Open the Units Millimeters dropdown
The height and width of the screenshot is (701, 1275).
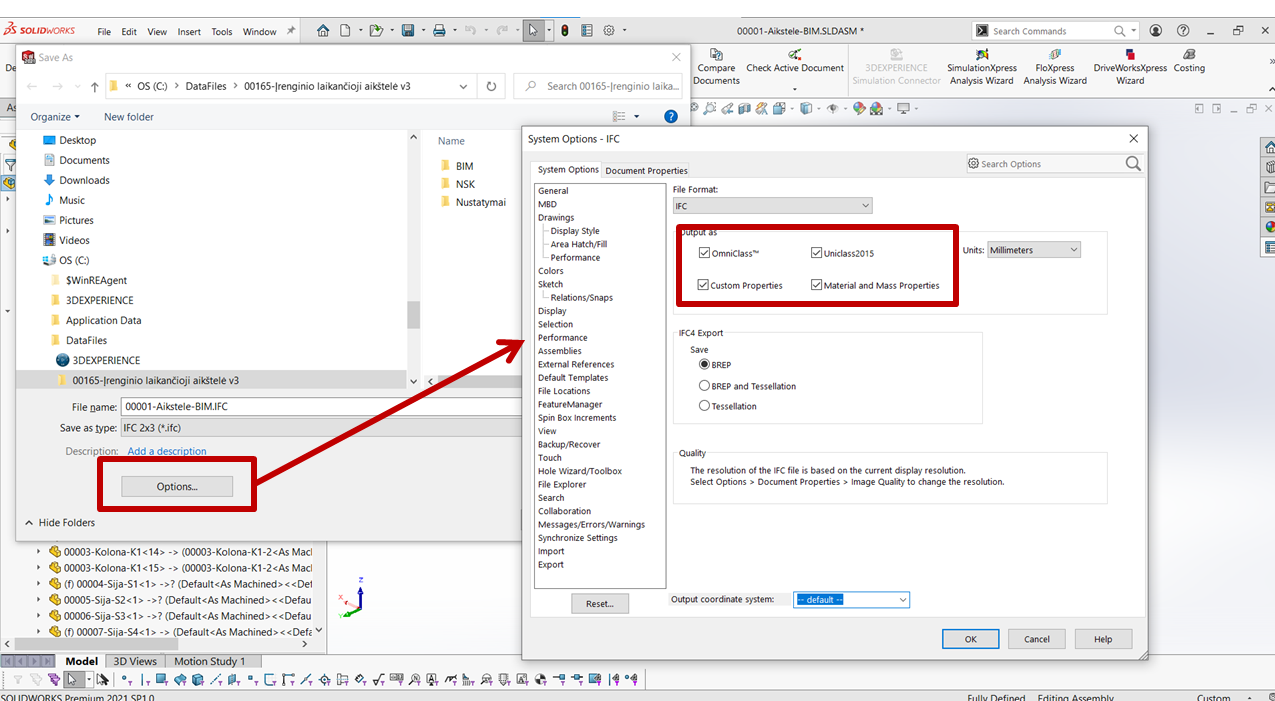click(1034, 250)
